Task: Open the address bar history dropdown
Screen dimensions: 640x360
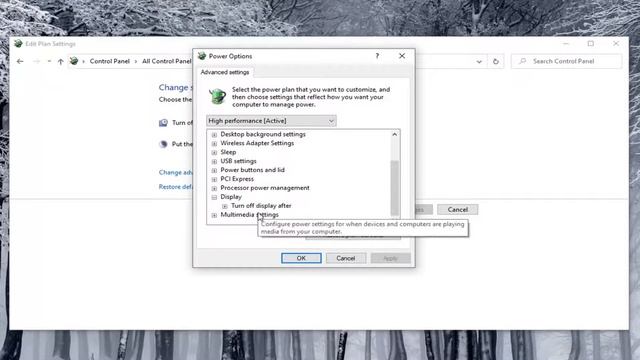Action: (x=479, y=62)
